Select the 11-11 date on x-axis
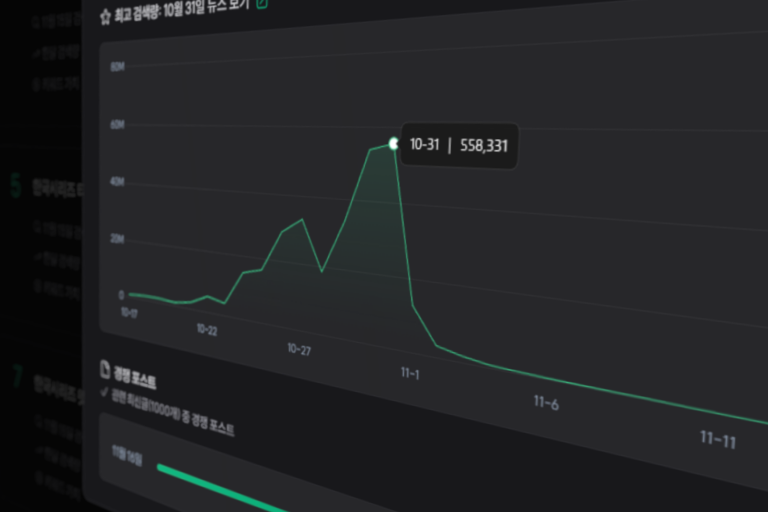This screenshot has height=512, width=768. click(718, 439)
